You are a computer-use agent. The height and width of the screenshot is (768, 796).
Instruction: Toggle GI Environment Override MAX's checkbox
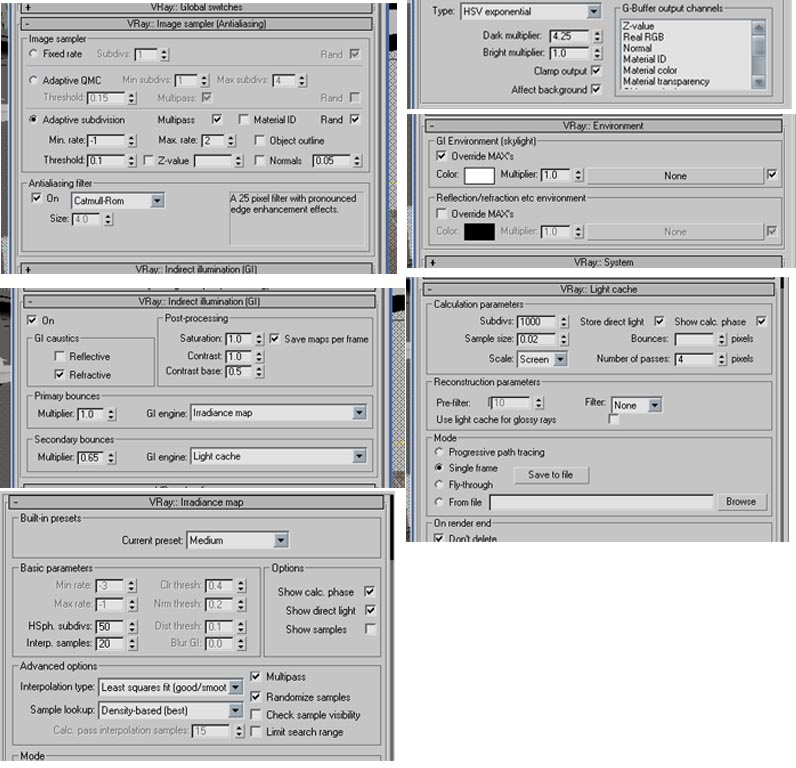(x=441, y=156)
